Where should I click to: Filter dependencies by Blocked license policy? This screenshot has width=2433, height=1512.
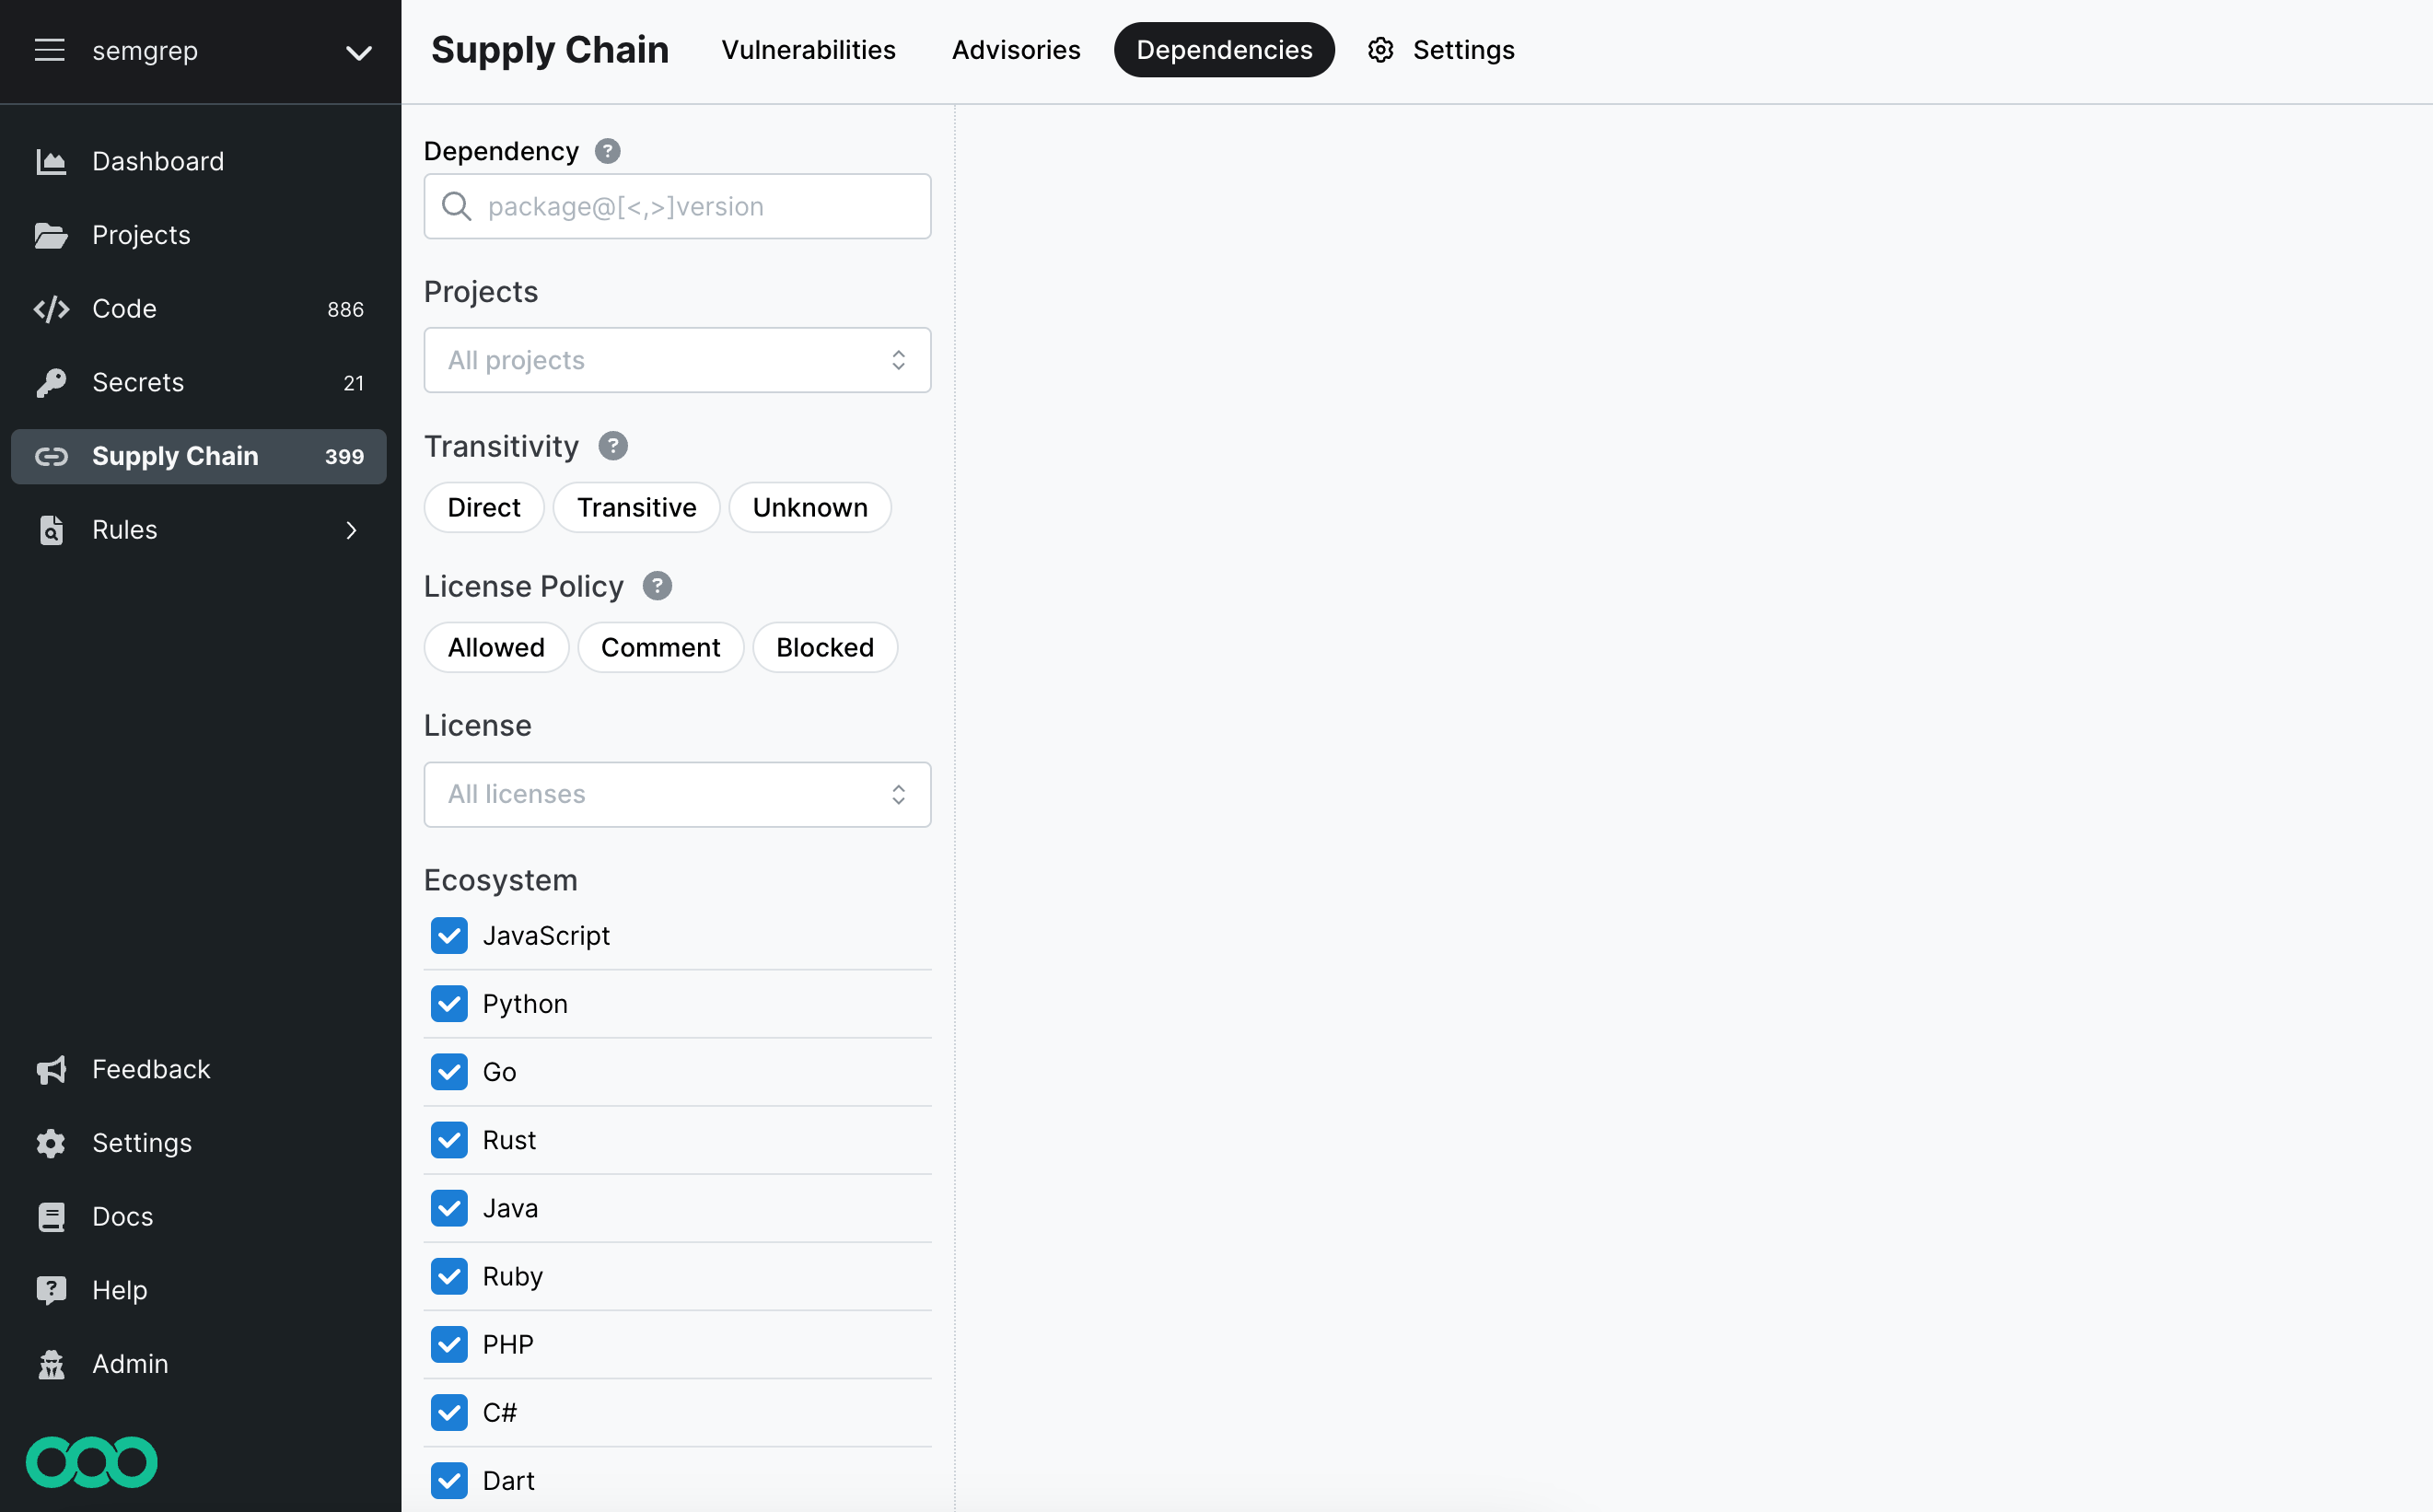pos(825,647)
